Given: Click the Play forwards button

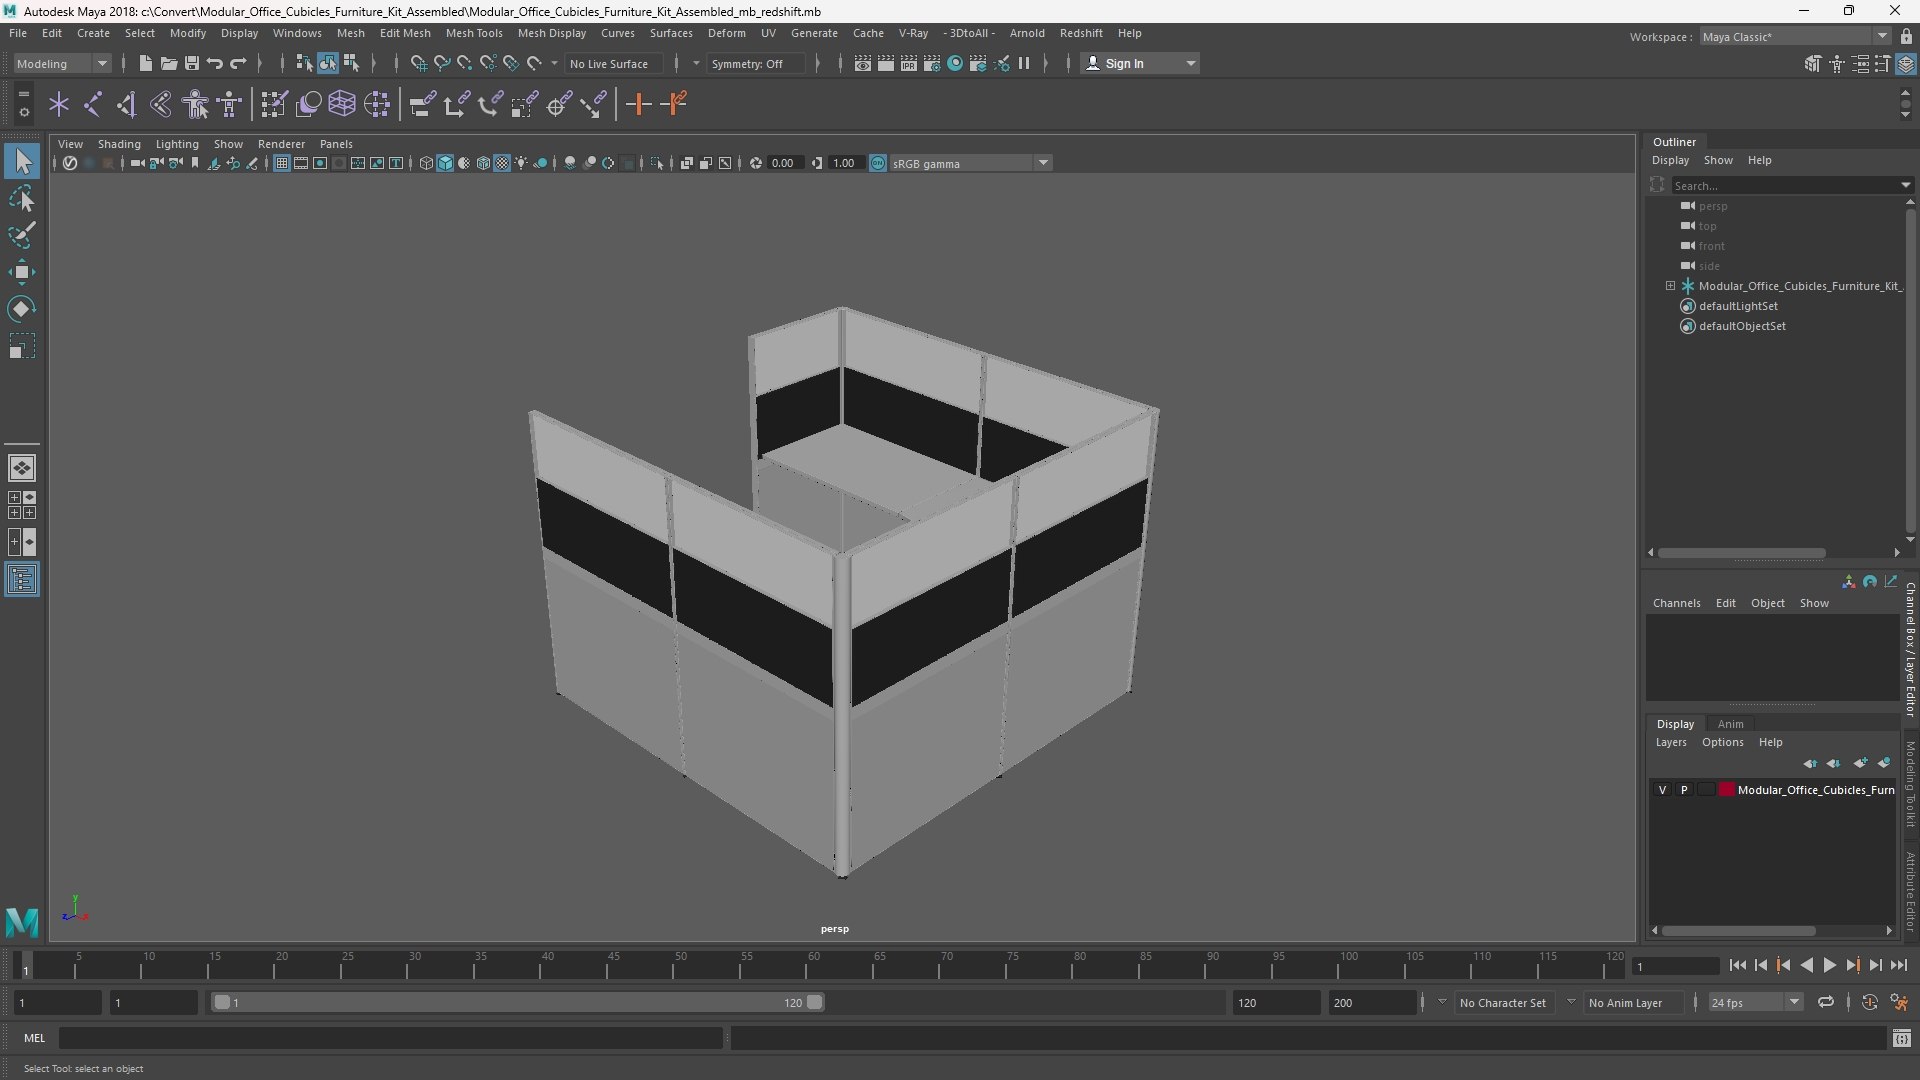Looking at the screenshot, I should click(x=1829, y=965).
